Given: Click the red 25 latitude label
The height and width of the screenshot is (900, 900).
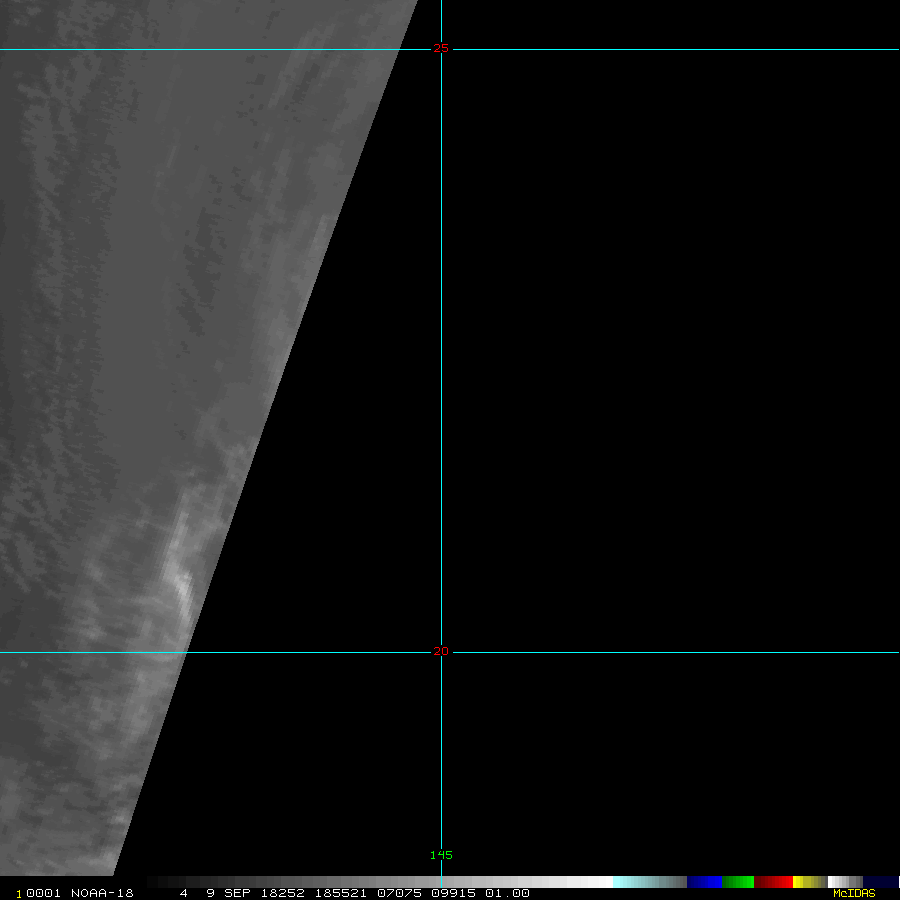Looking at the screenshot, I should pos(441,48).
